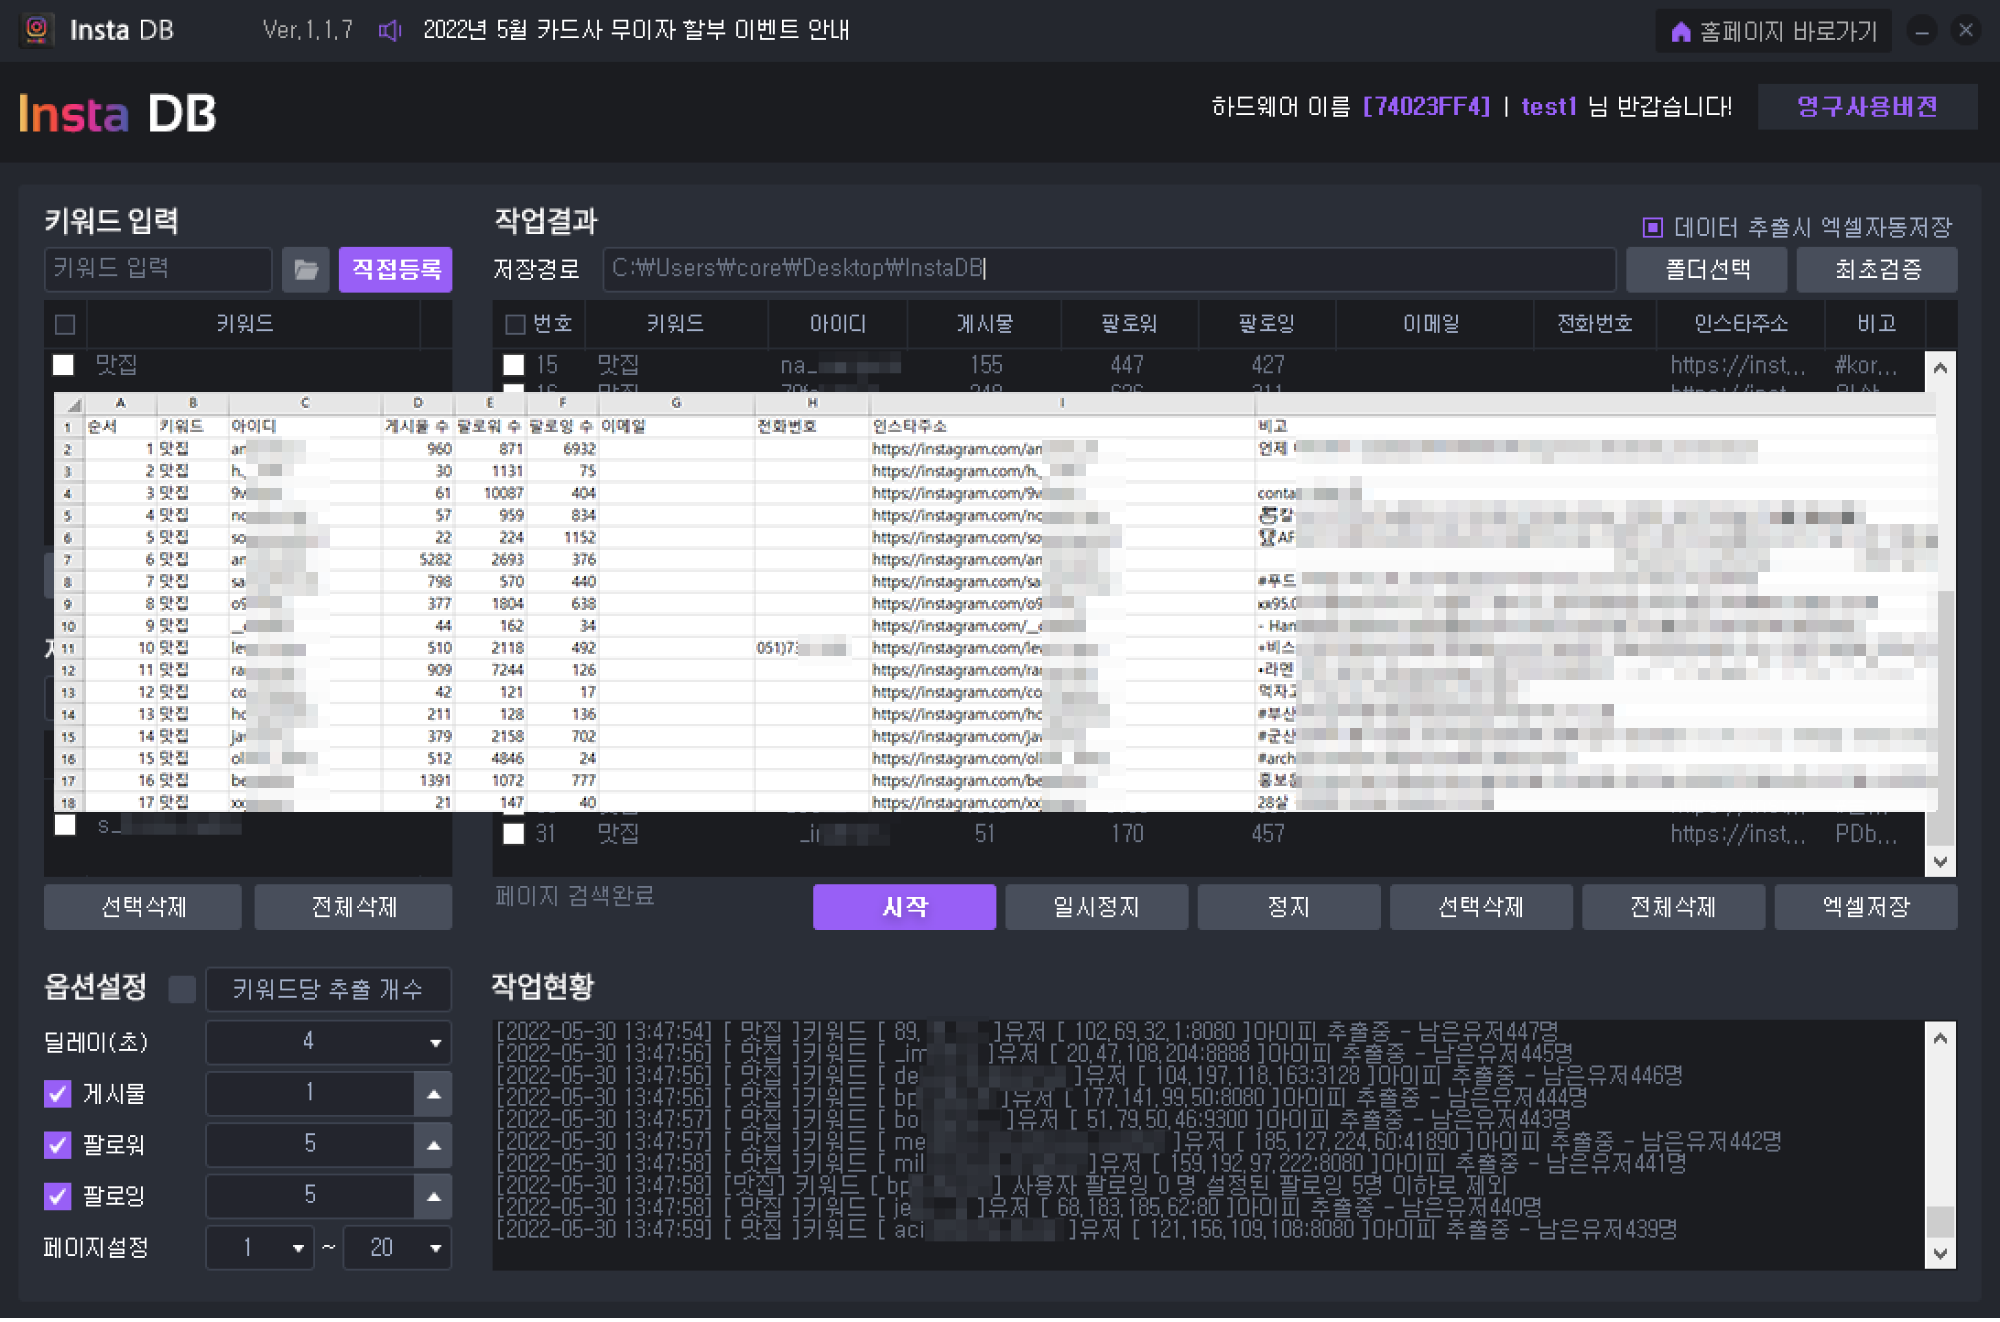Increase the 팔로워 value with stepper arrow
The image size is (2000, 1322).
(433, 1146)
